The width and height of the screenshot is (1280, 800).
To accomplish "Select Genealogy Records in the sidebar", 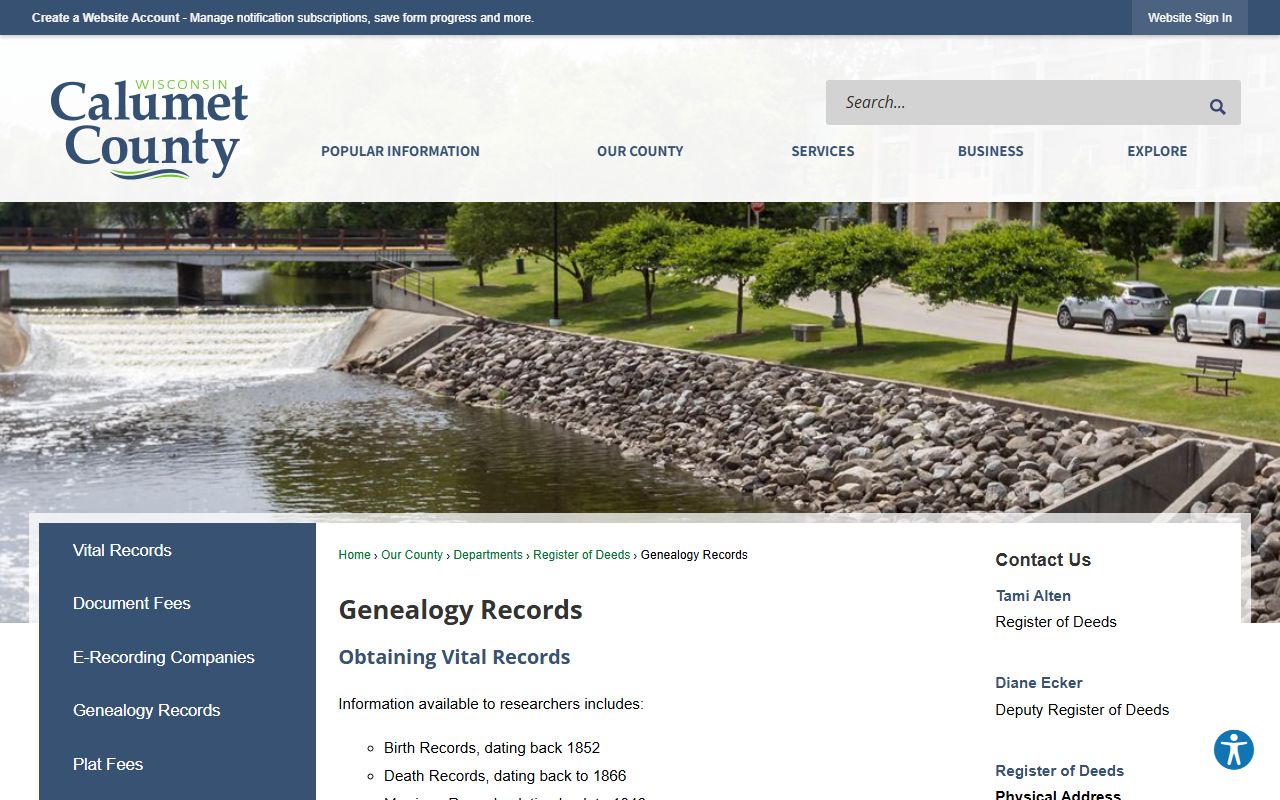I will pyautogui.click(x=146, y=710).
